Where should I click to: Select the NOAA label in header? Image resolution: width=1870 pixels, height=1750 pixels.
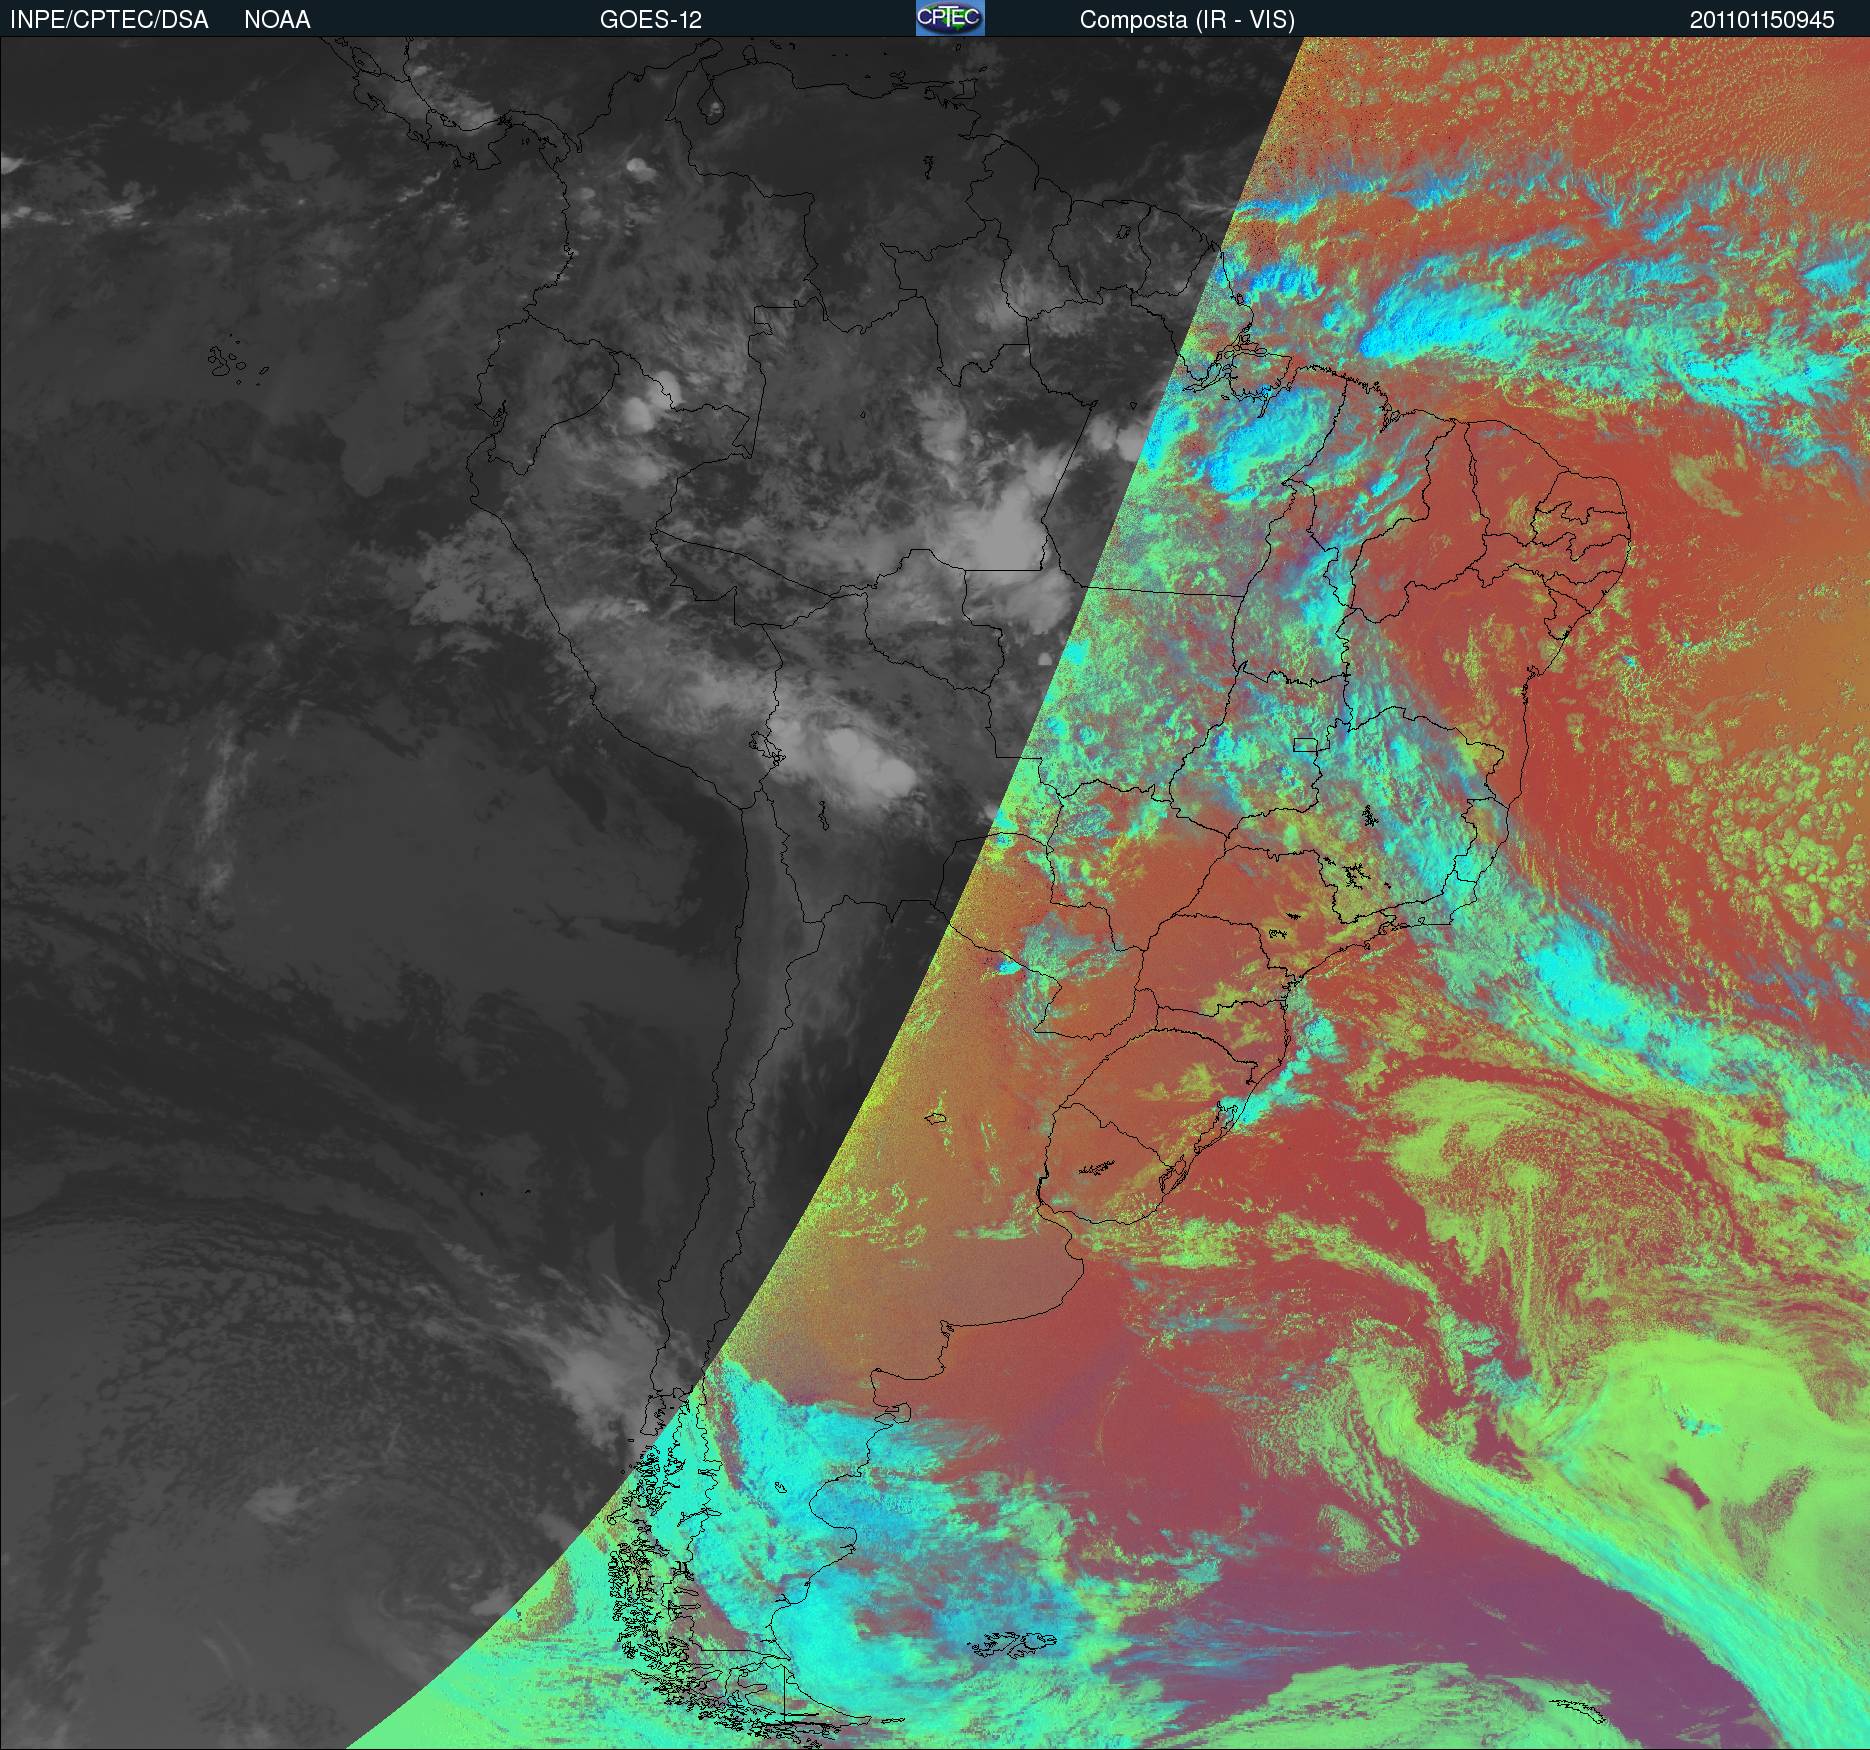[x=277, y=20]
